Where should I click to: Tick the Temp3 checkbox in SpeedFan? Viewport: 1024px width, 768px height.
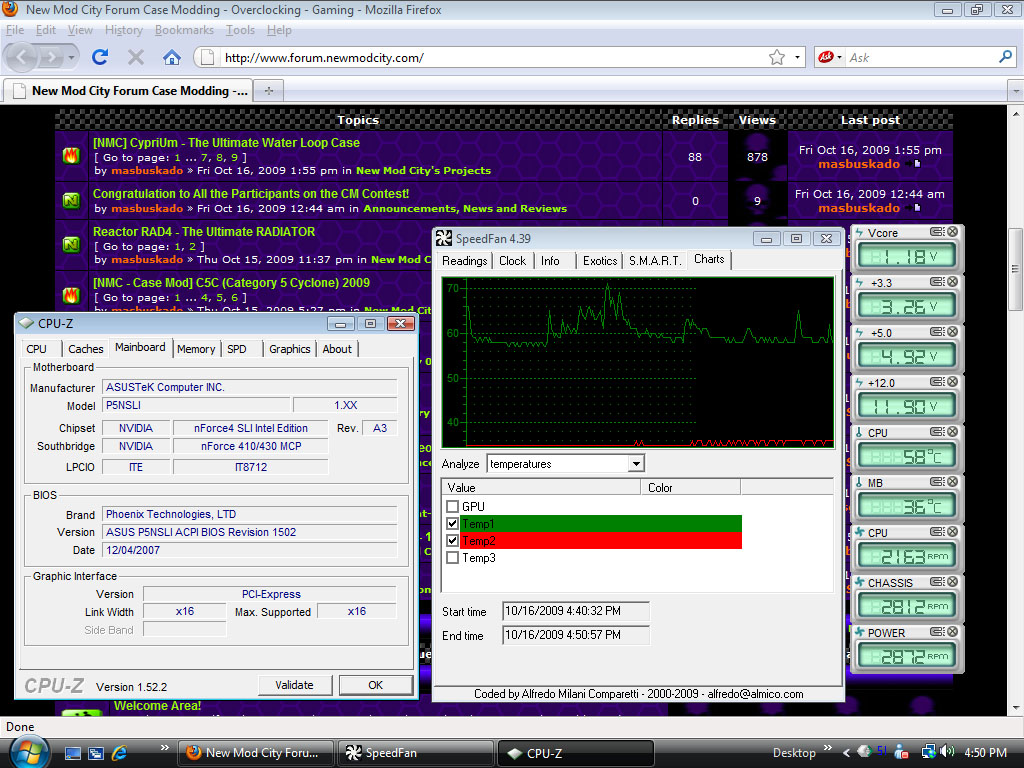453,557
